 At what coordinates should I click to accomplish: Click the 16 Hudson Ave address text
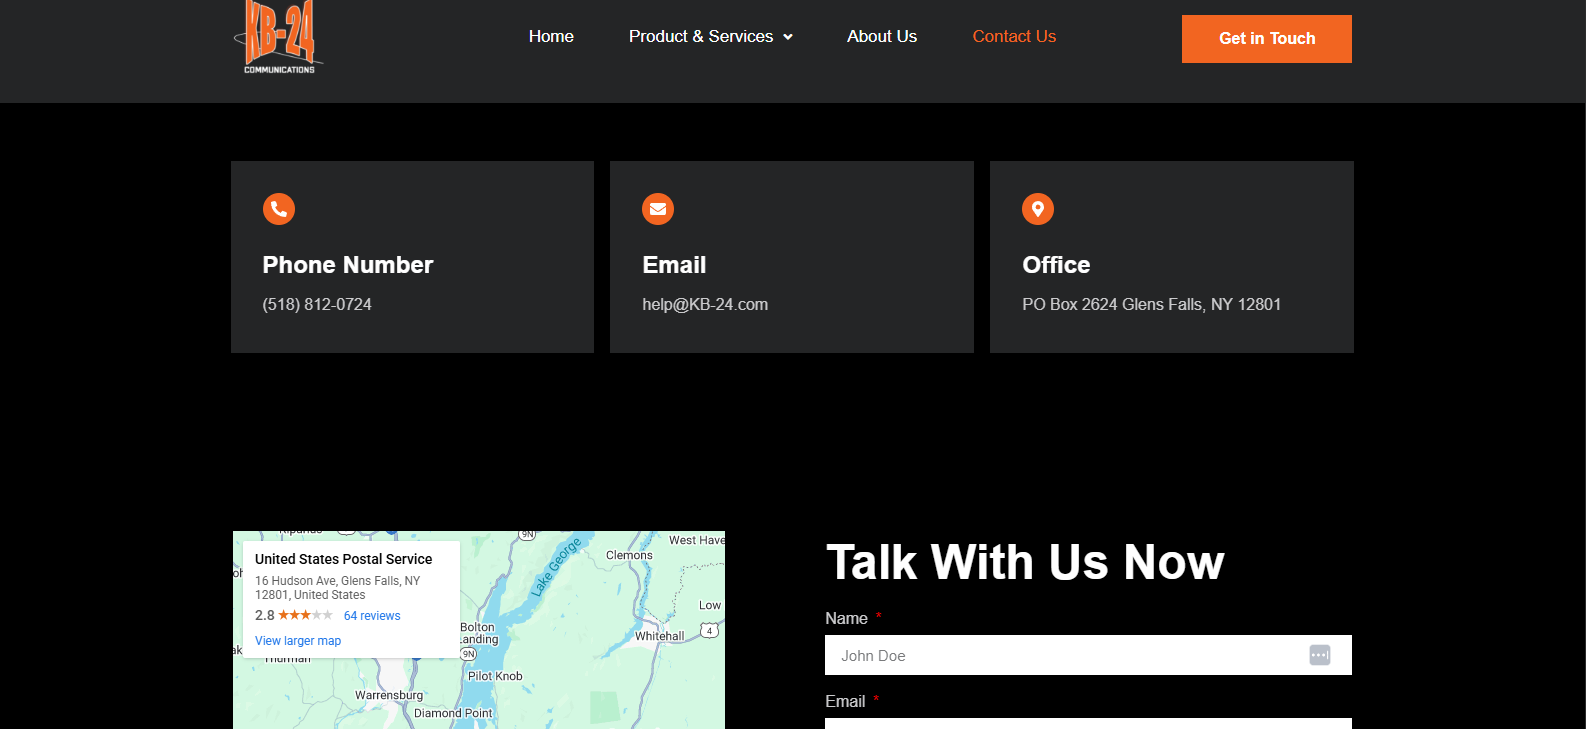coord(337,587)
